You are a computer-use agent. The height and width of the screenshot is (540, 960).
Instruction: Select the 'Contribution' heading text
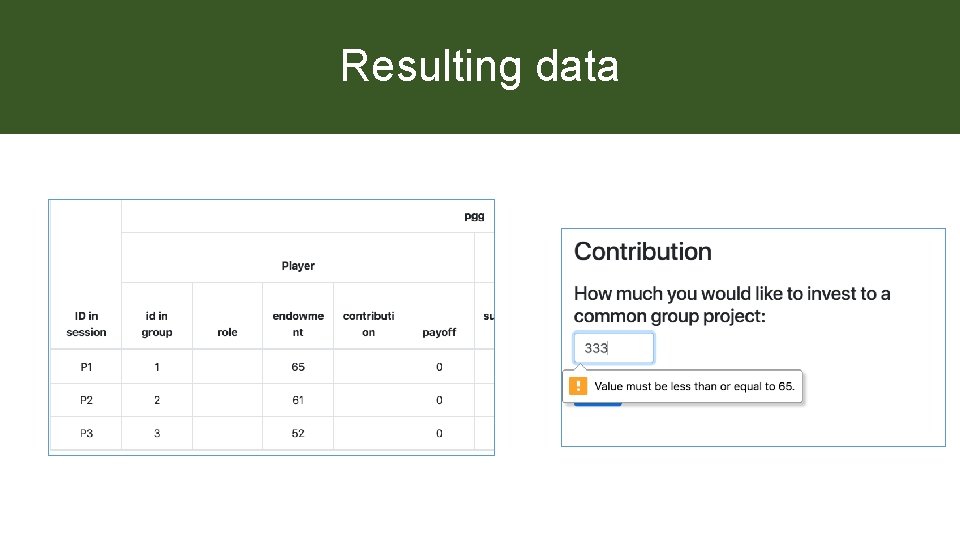coord(643,252)
